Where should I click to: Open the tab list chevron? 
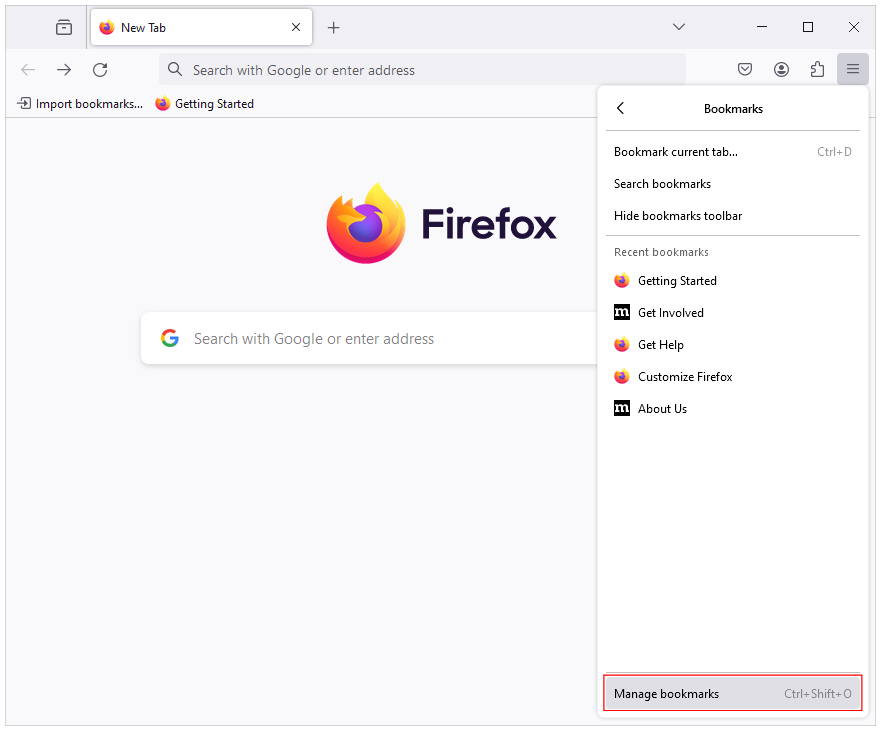click(679, 27)
